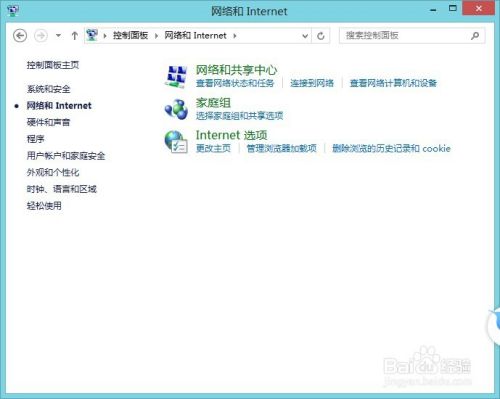Click the Control Panel icon in address bar
500x399 pixels.
click(x=92, y=35)
